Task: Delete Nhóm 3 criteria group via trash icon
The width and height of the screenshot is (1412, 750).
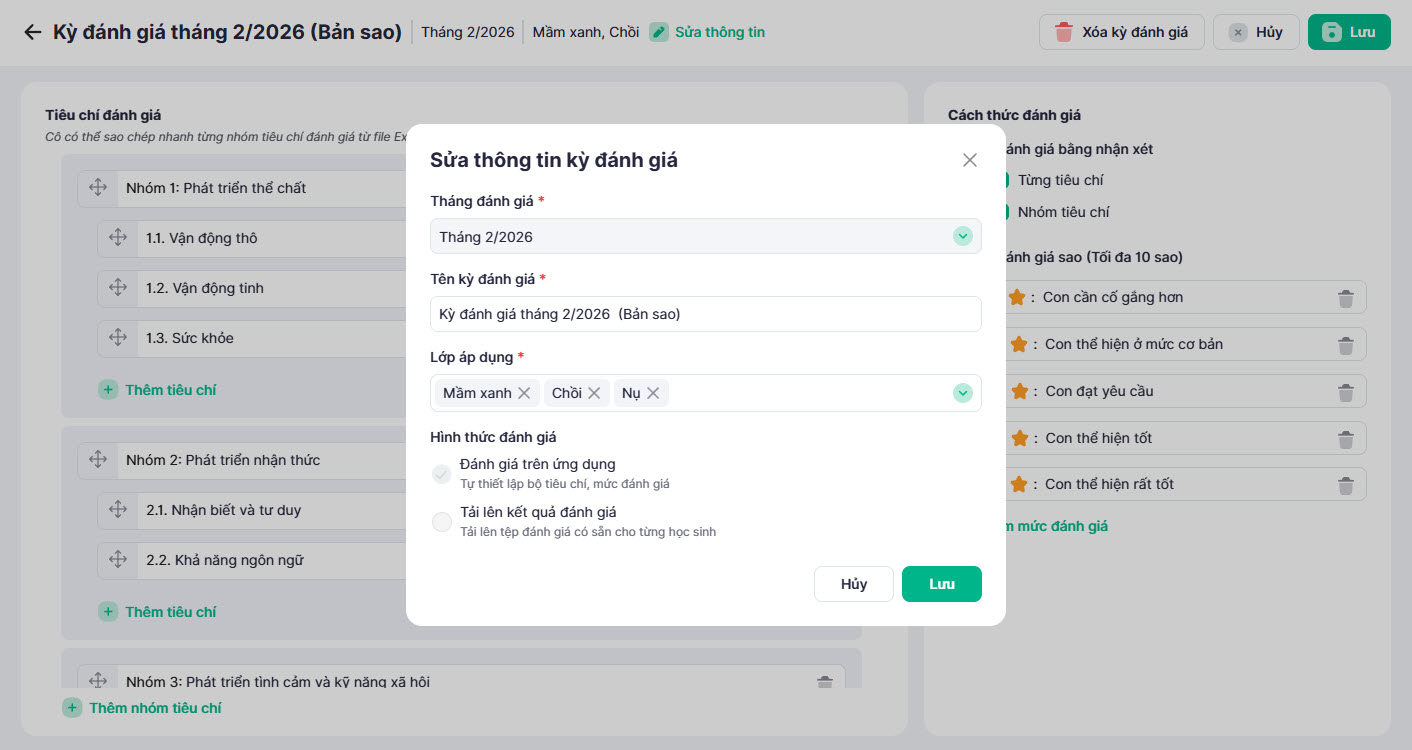Action: point(825,682)
